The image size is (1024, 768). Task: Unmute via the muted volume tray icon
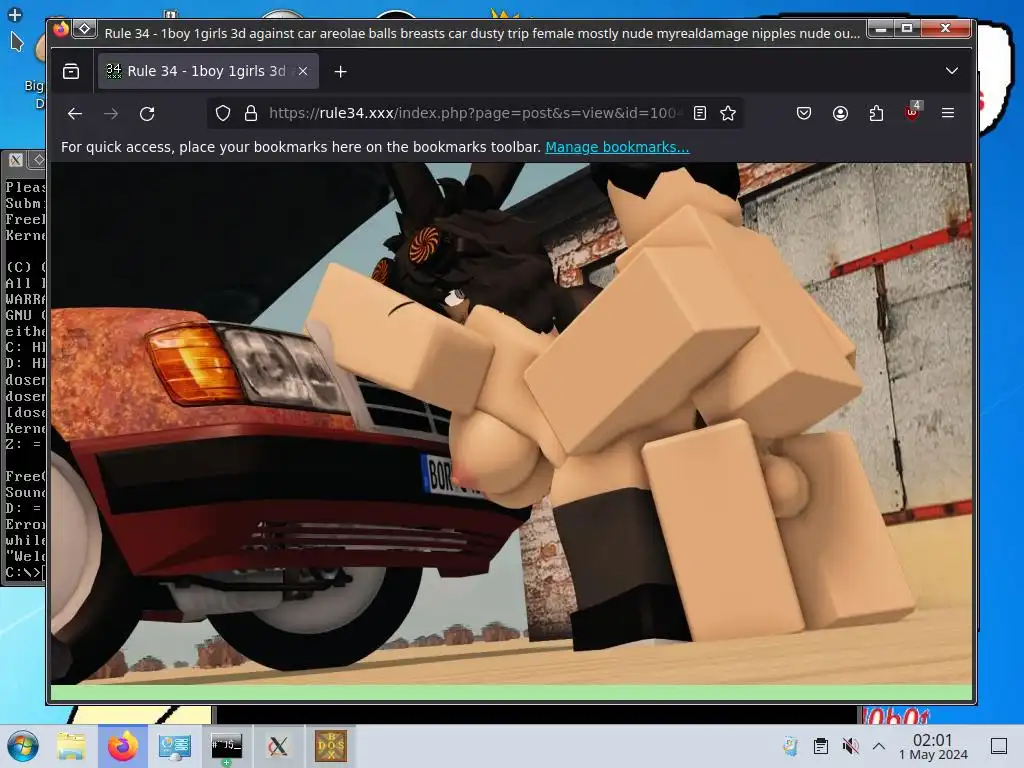pyautogui.click(x=850, y=746)
